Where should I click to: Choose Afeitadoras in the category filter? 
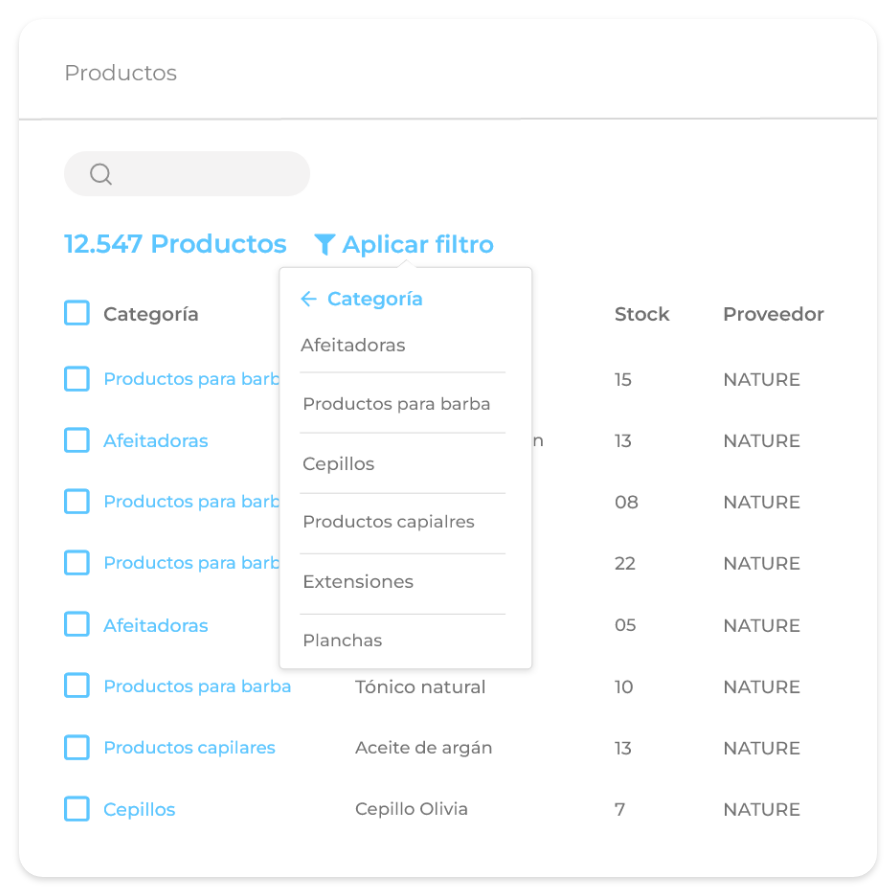353,345
